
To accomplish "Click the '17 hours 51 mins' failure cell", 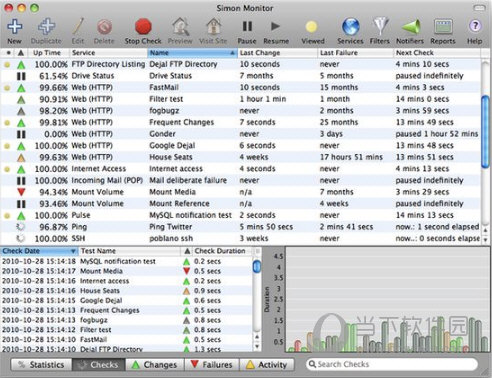I will click(351, 157).
